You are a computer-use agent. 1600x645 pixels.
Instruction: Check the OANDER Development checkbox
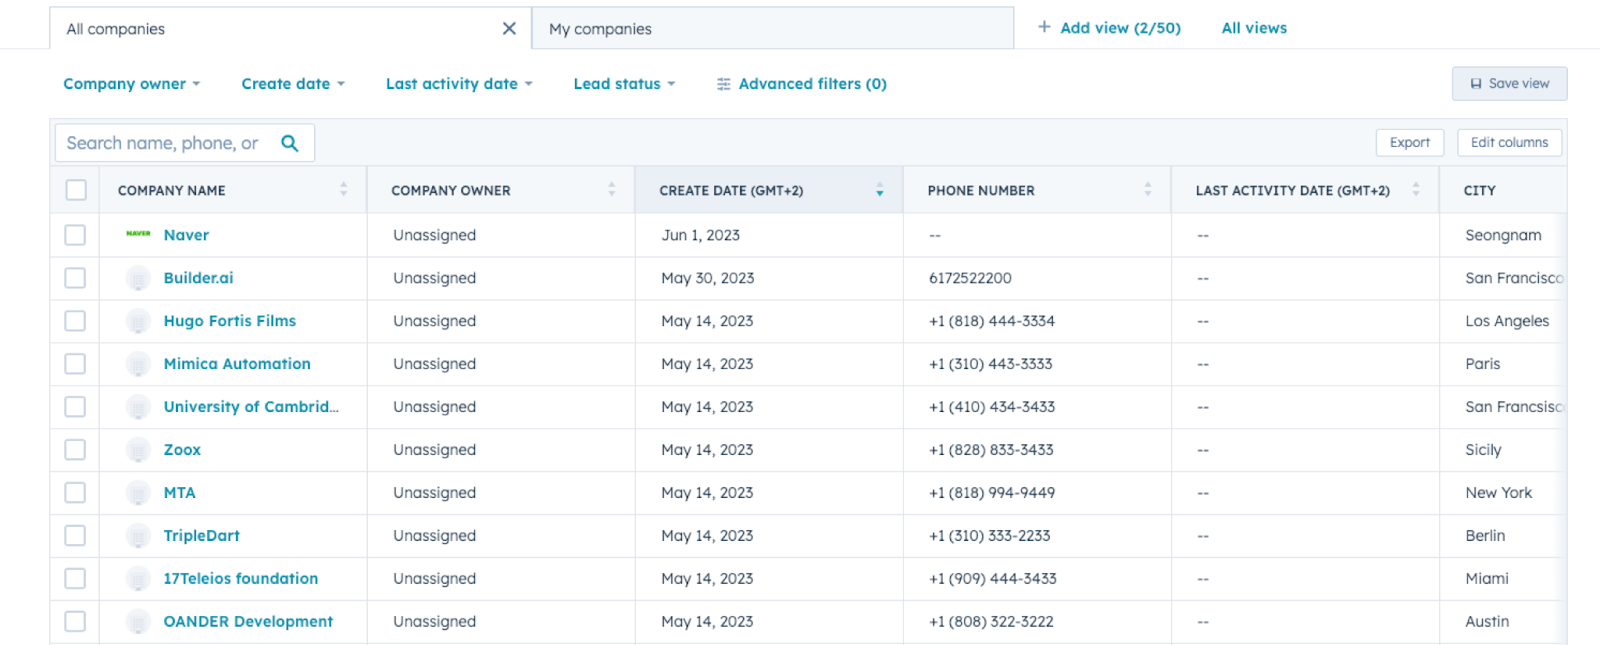click(x=75, y=622)
